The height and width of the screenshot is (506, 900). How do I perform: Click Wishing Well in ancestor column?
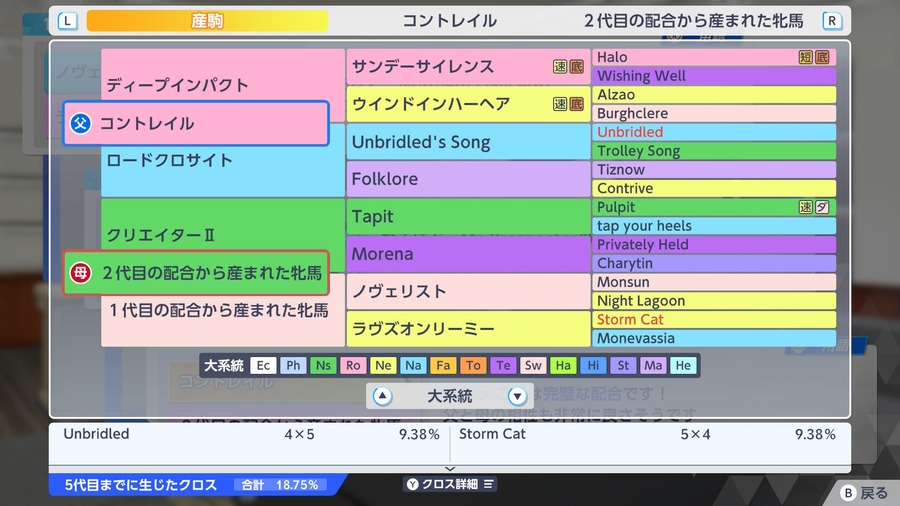pyautogui.click(x=714, y=76)
